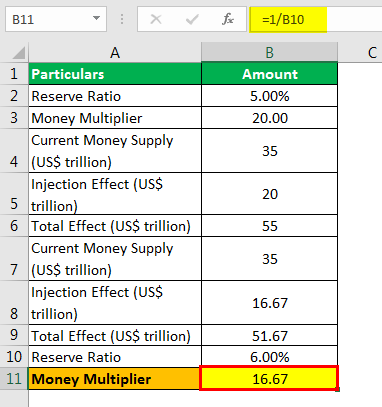The image size is (382, 407).
Task: Select row 7 header
Action: [14, 259]
